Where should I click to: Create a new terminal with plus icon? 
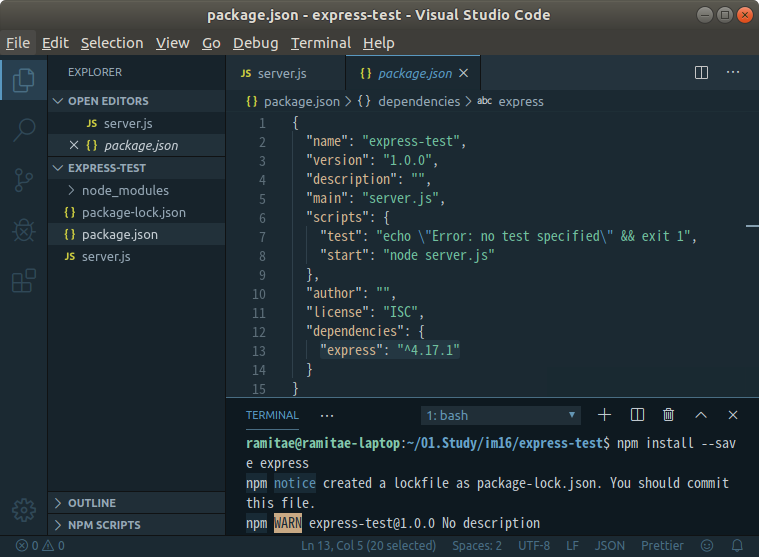point(604,415)
